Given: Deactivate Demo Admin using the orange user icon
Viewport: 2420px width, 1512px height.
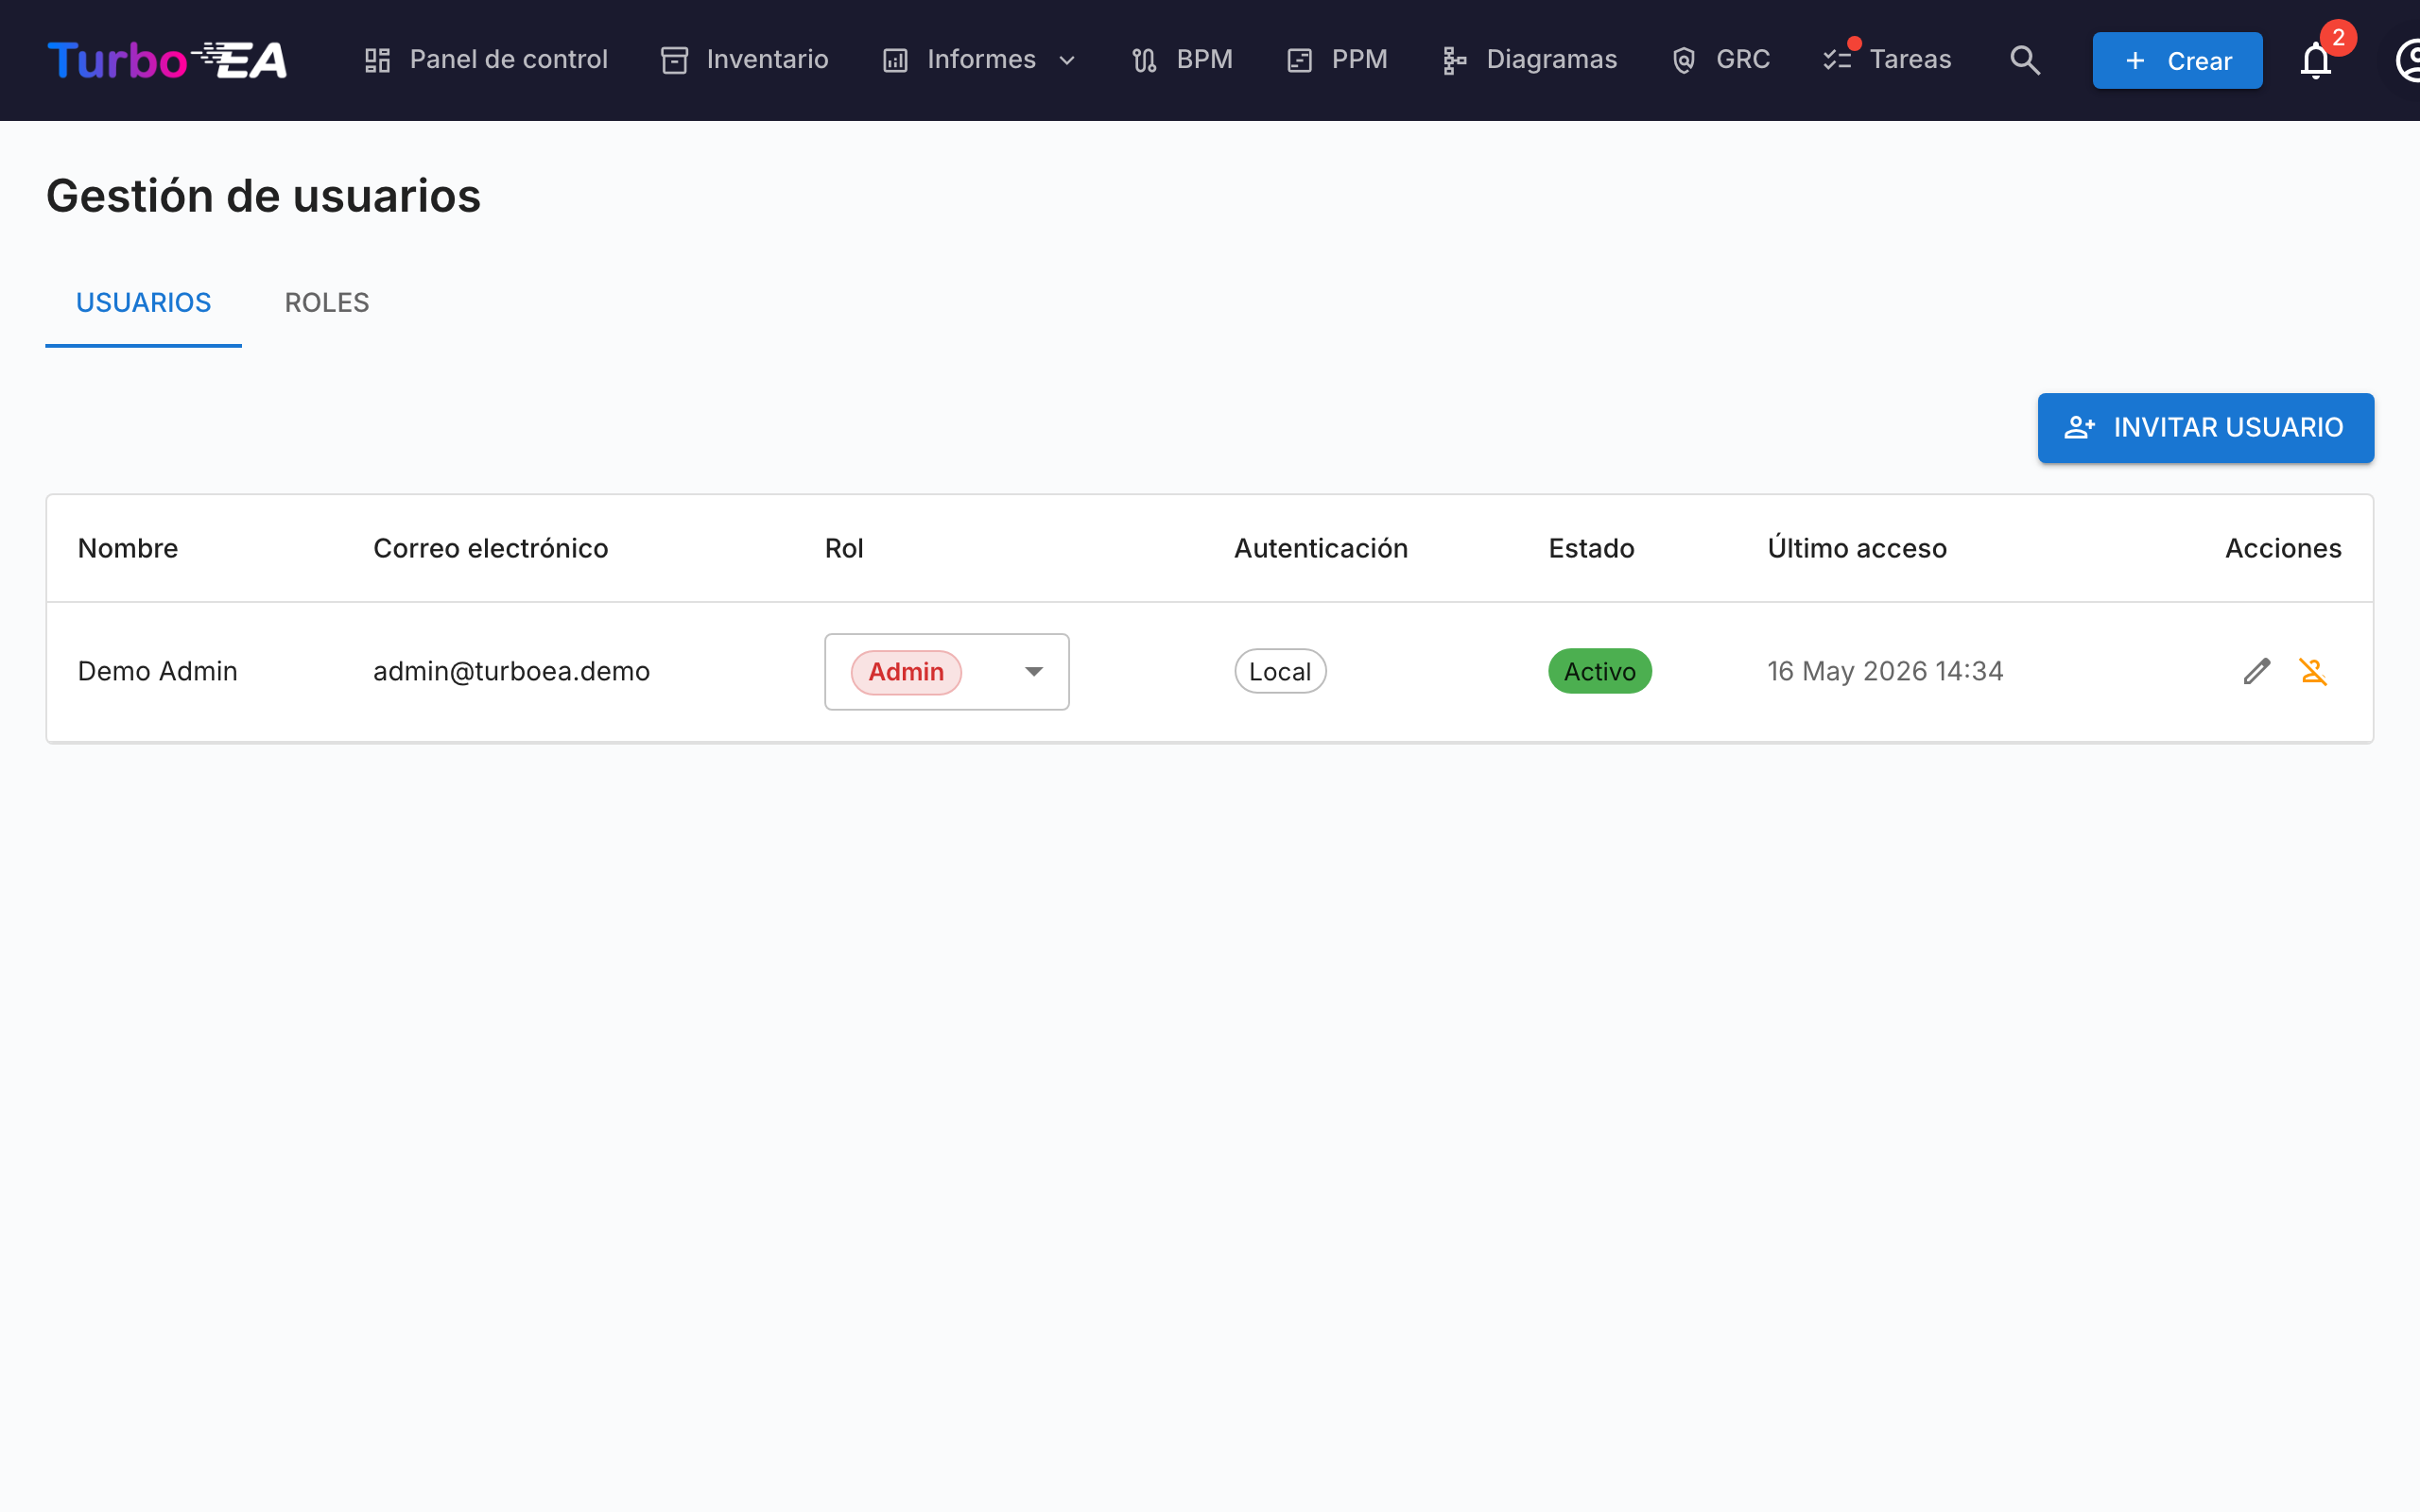Looking at the screenshot, I should tap(2313, 671).
